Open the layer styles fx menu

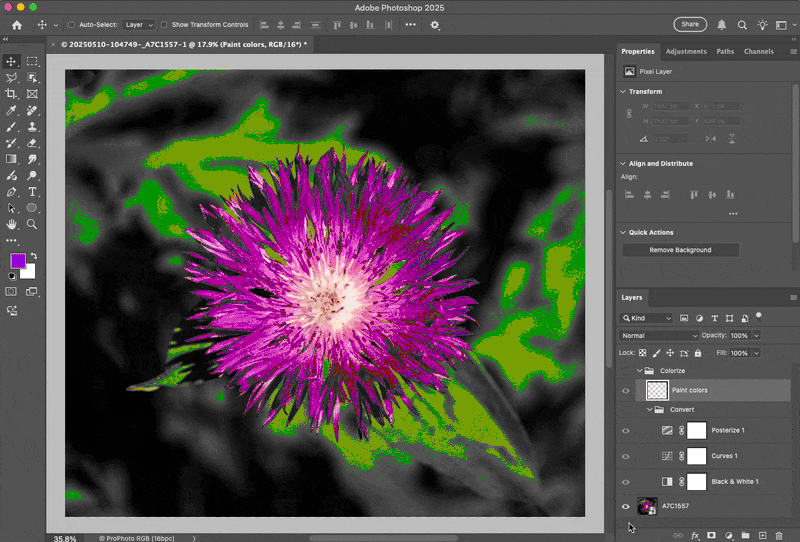(694, 536)
